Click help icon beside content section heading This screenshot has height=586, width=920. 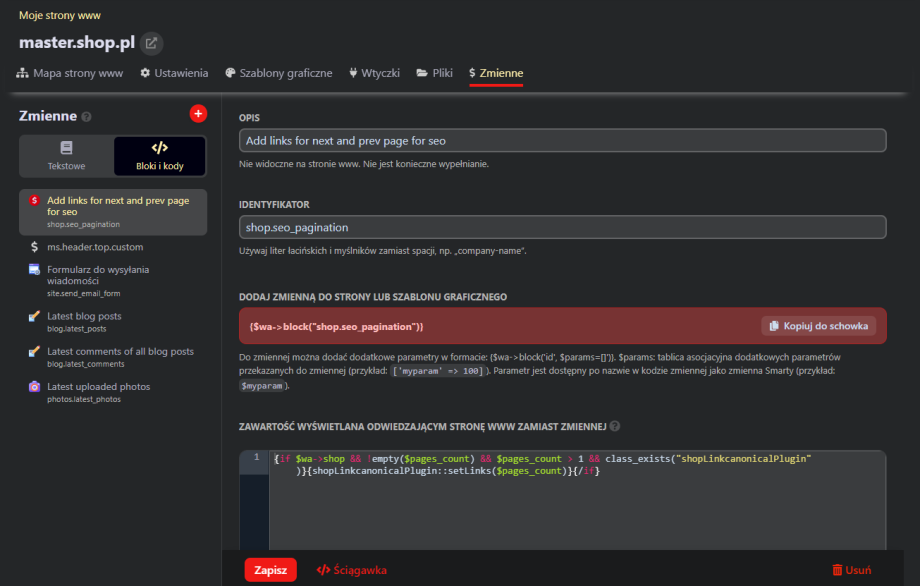(614, 426)
